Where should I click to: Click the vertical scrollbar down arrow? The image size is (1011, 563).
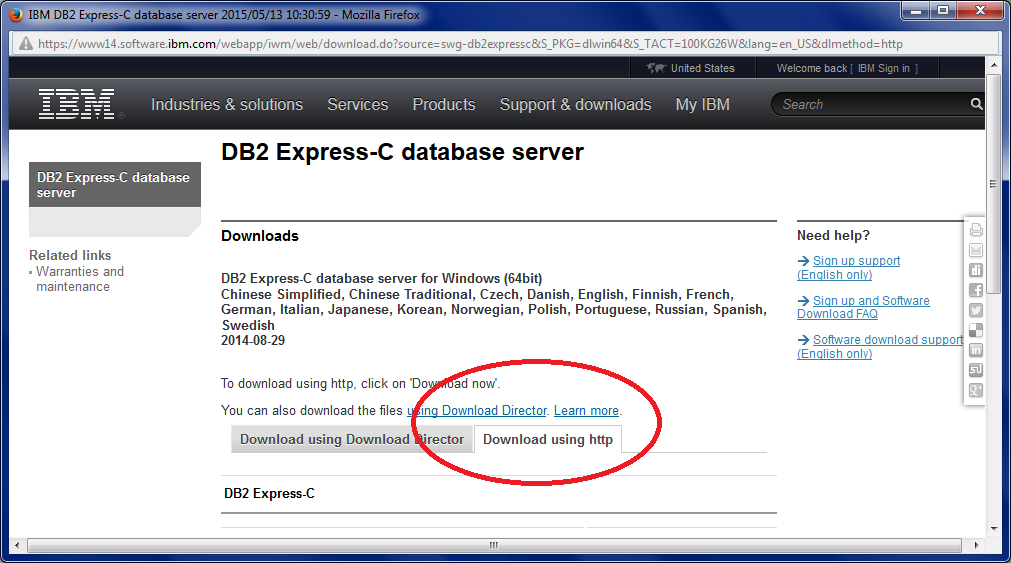[994, 529]
